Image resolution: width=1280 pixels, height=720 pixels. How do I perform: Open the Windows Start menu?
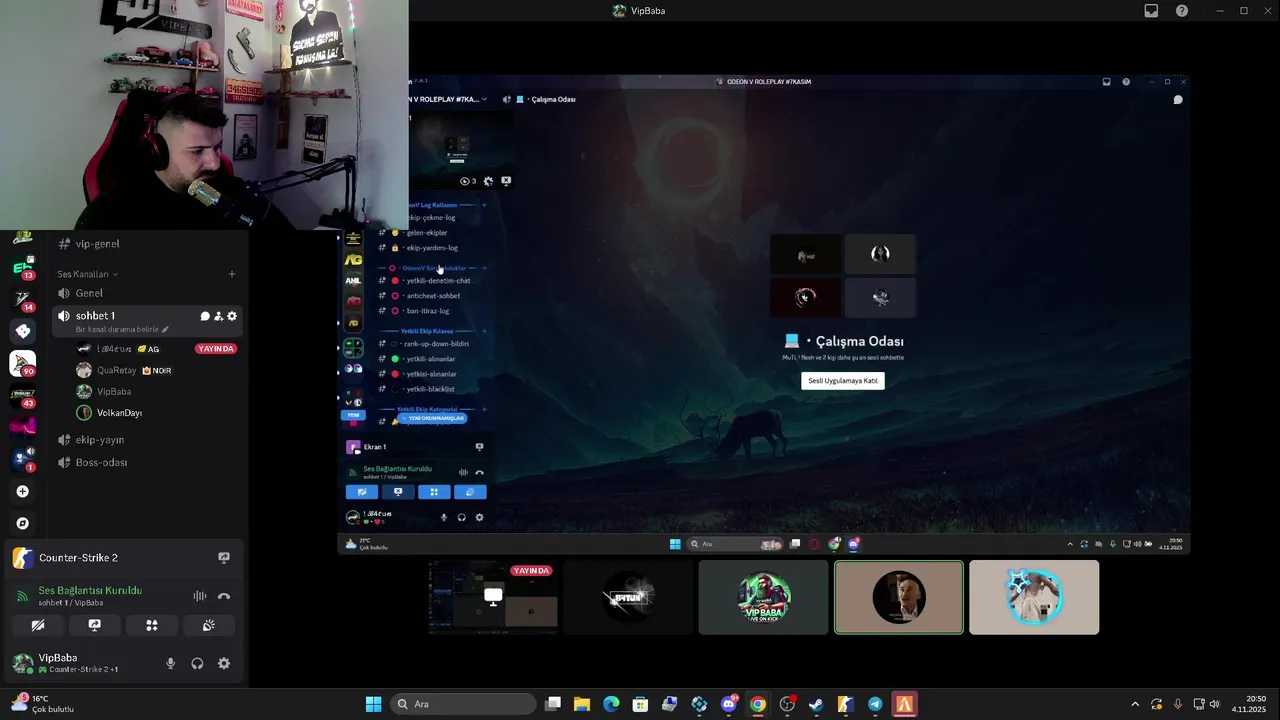(x=373, y=704)
